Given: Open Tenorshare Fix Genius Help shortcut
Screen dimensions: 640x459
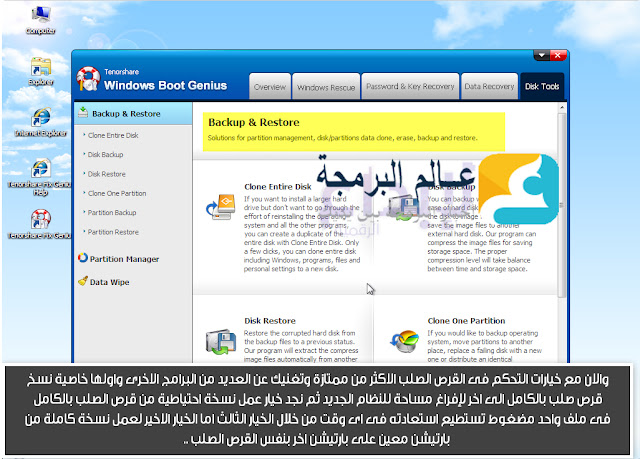Looking at the screenshot, I should (x=40, y=177).
